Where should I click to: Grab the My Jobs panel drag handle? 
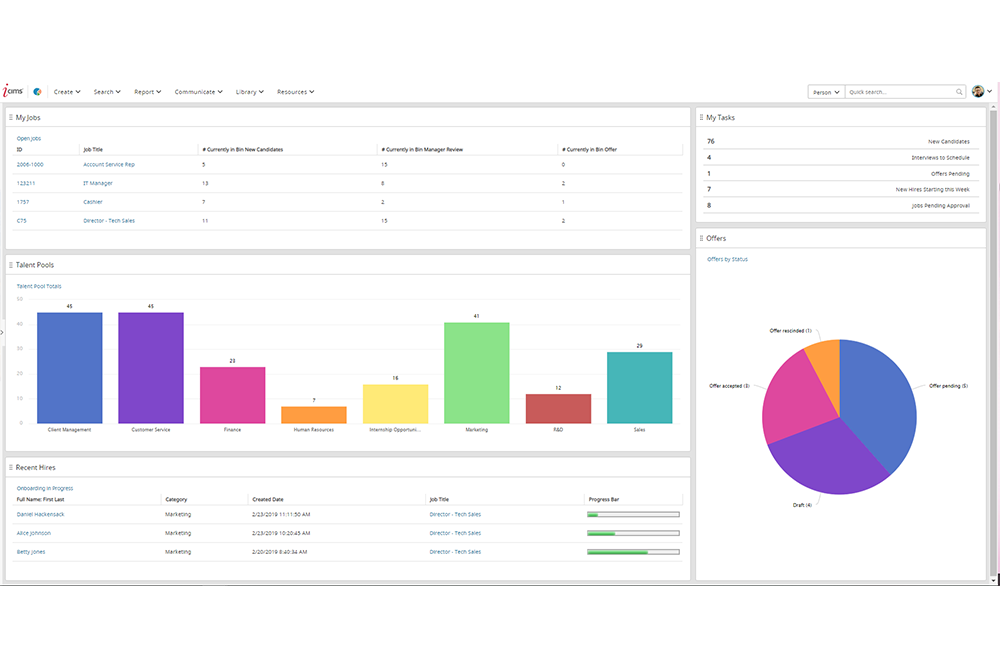[11, 118]
